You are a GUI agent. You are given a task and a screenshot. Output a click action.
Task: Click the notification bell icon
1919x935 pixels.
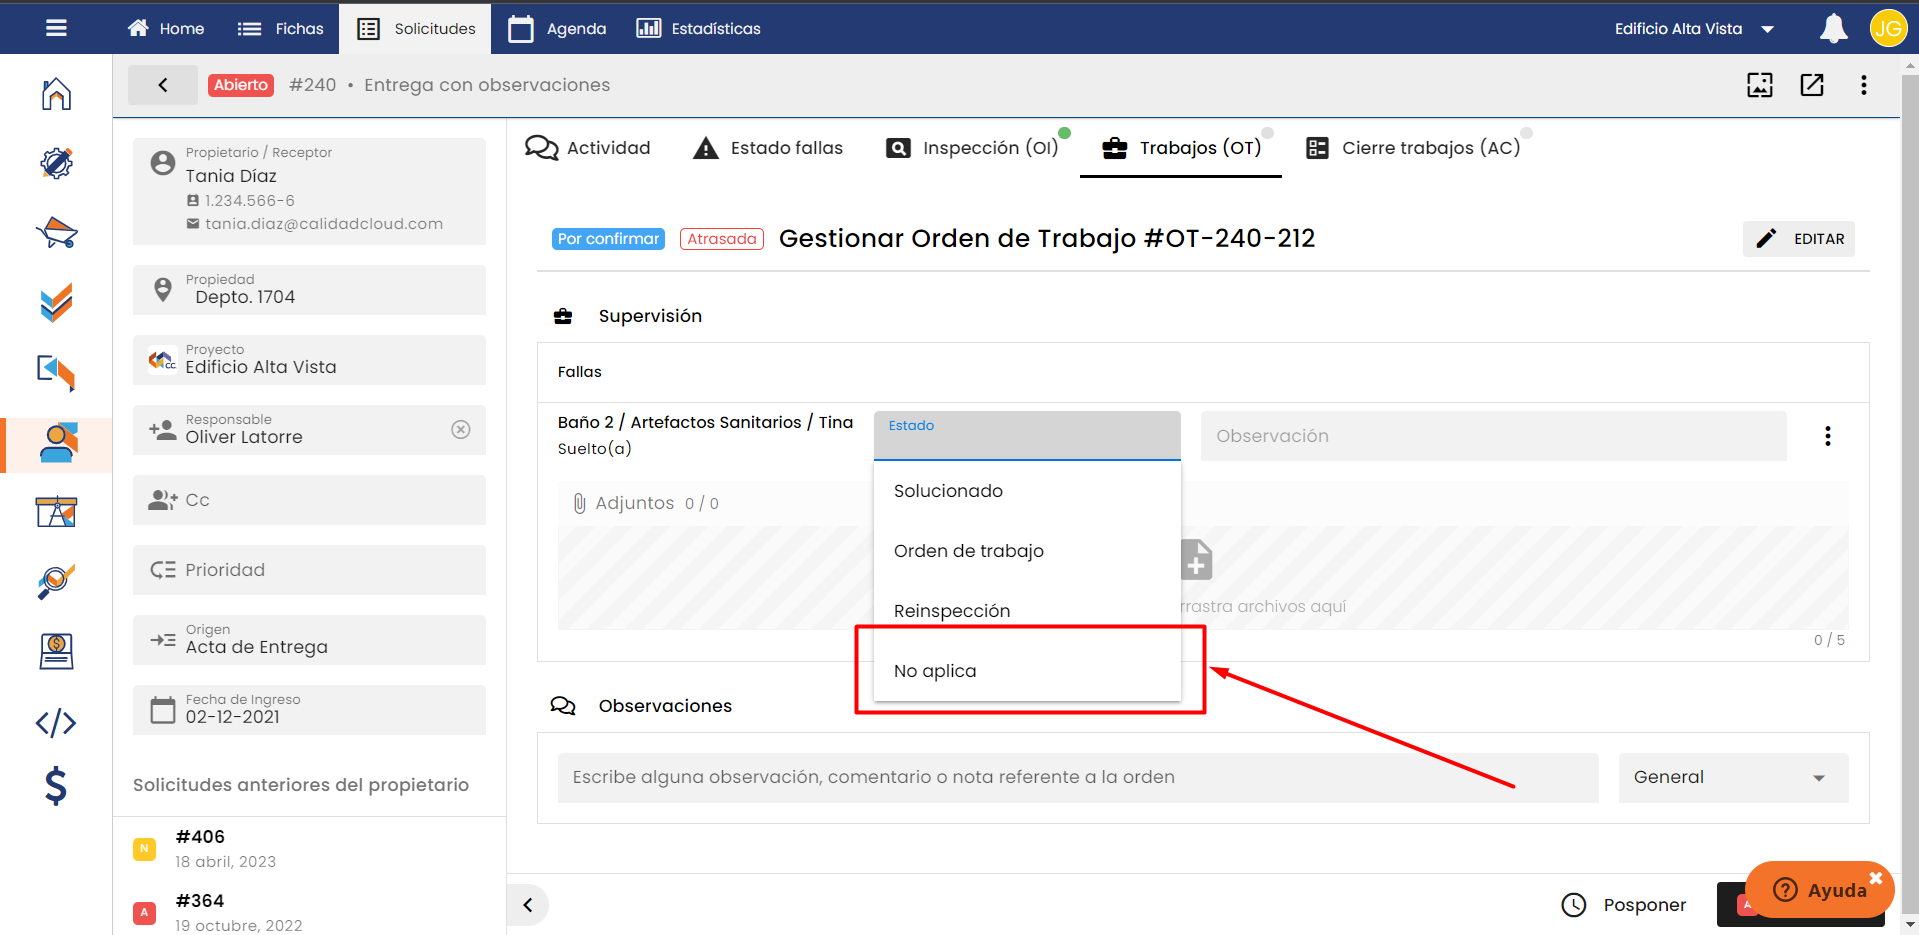coord(1833,29)
